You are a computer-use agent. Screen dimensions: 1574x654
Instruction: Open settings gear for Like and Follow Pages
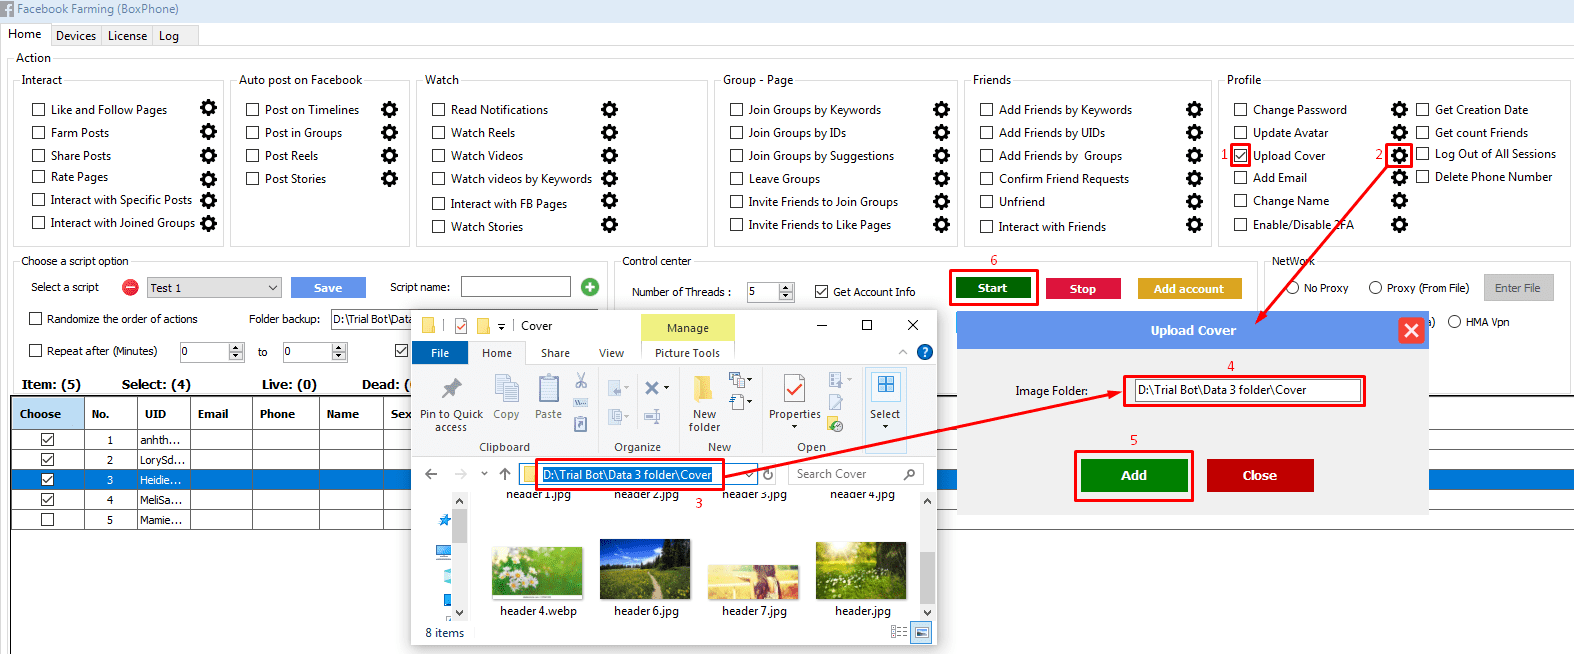click(x=208, y=108)
